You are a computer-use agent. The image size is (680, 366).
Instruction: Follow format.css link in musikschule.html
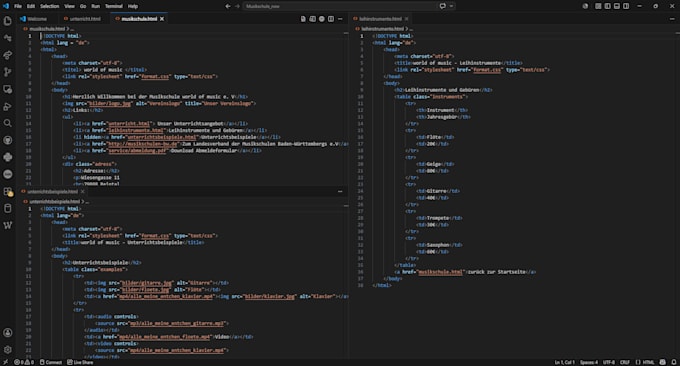154,76
